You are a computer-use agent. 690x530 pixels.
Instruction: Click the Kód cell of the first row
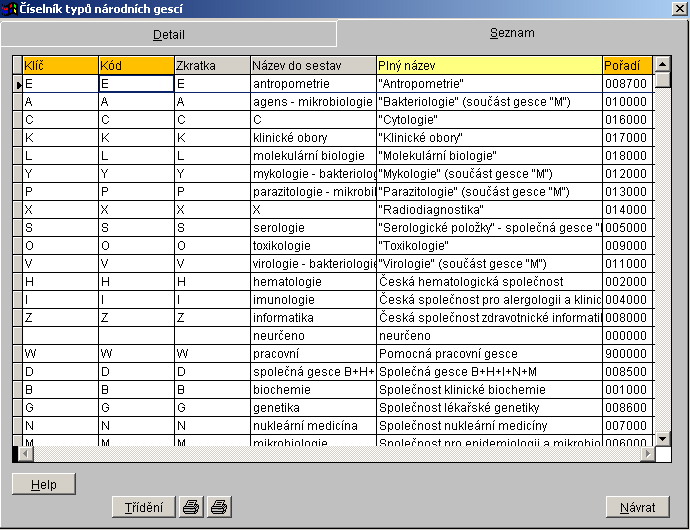pos(136,84)
